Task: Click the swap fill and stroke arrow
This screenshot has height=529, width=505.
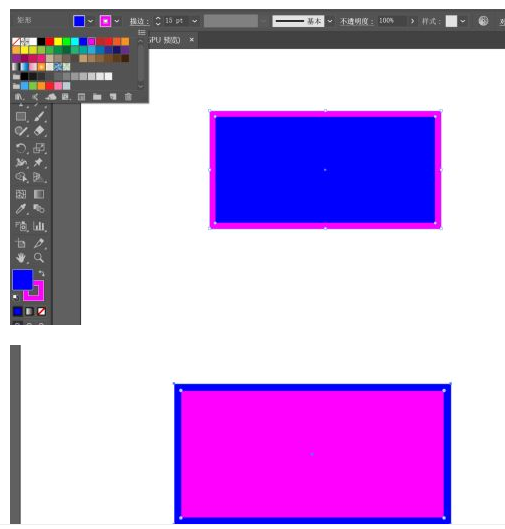Action: 41,273
